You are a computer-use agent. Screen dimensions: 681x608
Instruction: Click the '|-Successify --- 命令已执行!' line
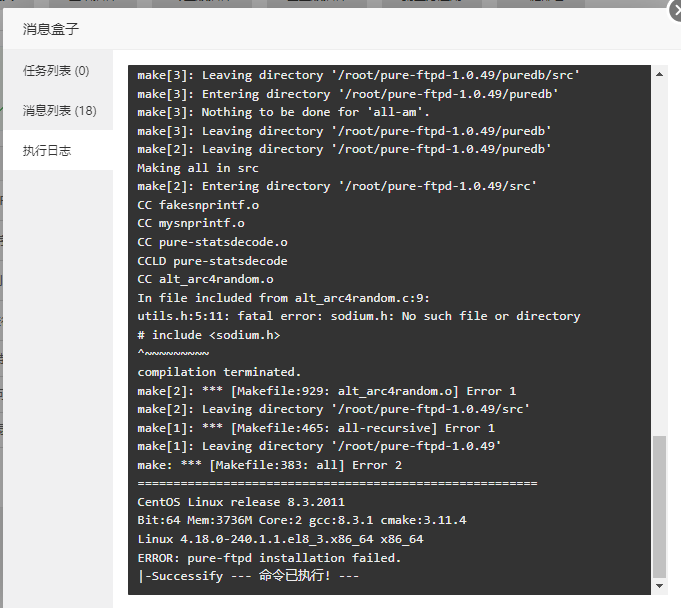[x=248, y=576]
